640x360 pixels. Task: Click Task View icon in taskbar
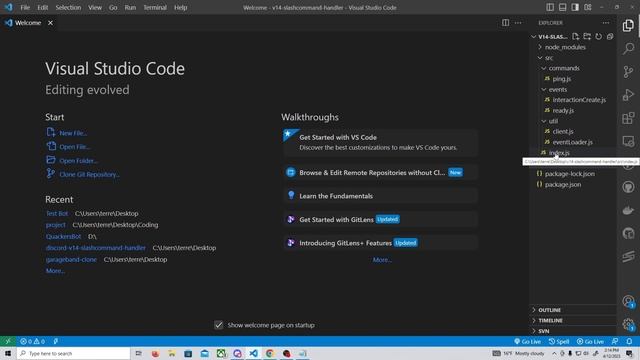pos(138,353)
